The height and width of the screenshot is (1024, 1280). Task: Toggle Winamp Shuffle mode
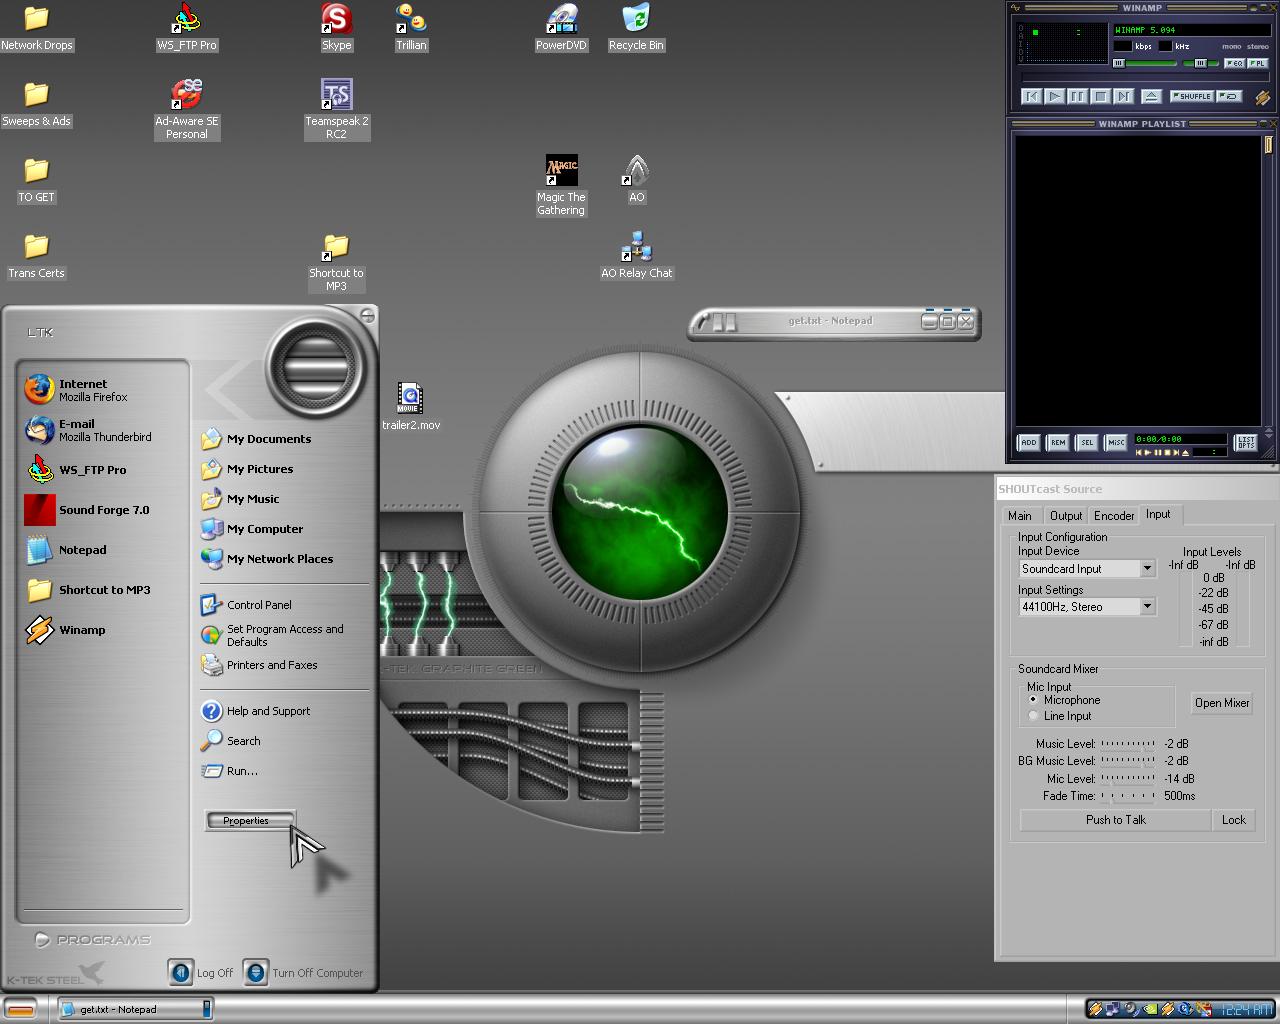(1192, 96)
